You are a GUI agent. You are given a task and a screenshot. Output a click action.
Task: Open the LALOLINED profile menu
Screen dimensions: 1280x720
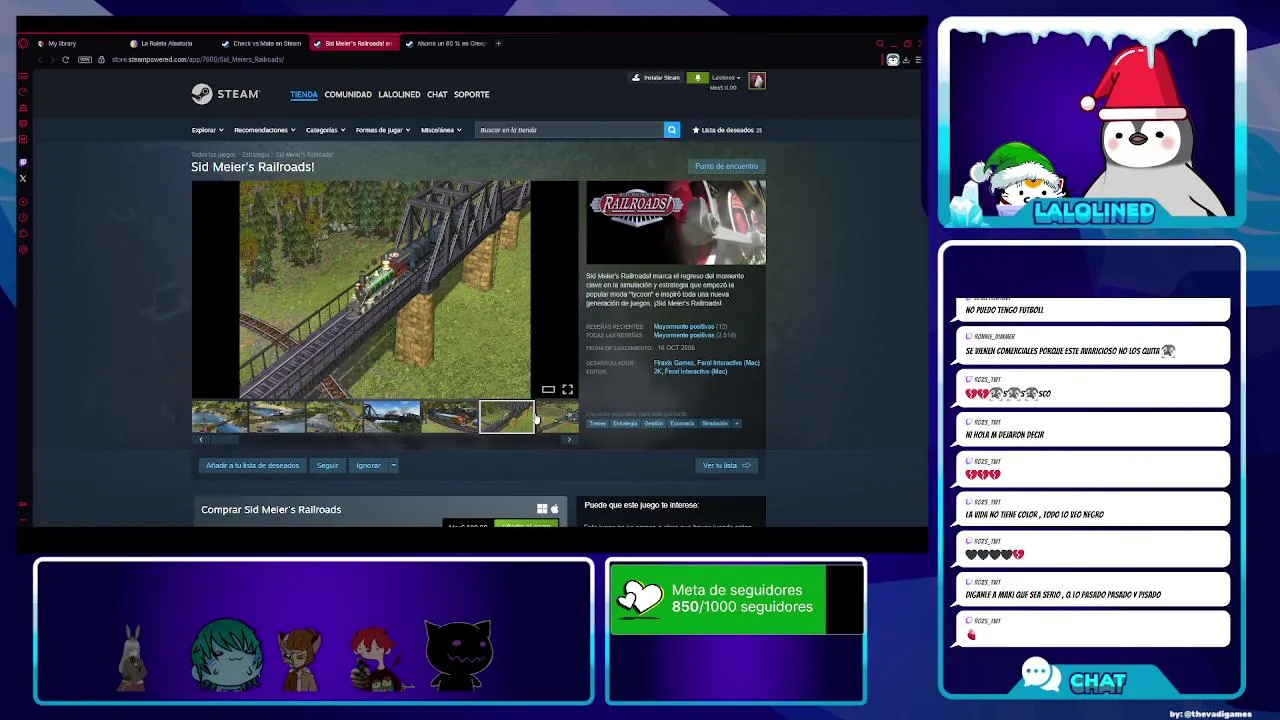[399, 94]
